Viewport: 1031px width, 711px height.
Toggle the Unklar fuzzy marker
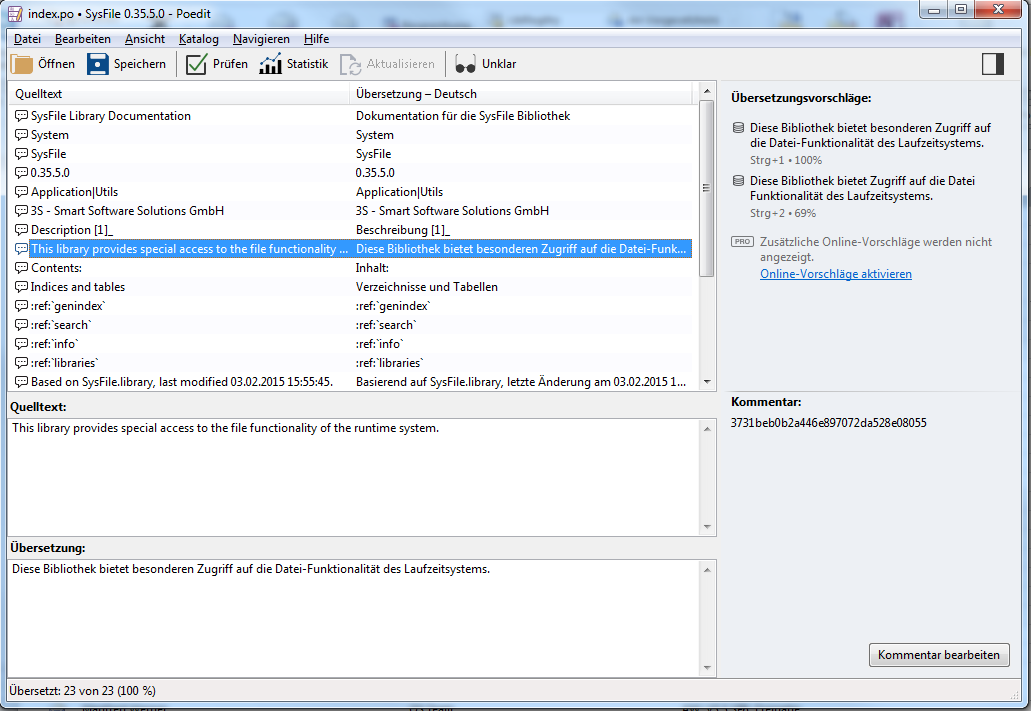click(x=465, y=64)
